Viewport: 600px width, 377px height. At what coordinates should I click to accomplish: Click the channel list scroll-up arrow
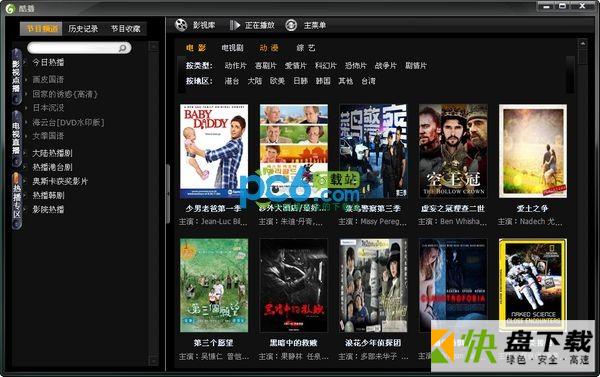pyautogui.click(x=153, y=46)
